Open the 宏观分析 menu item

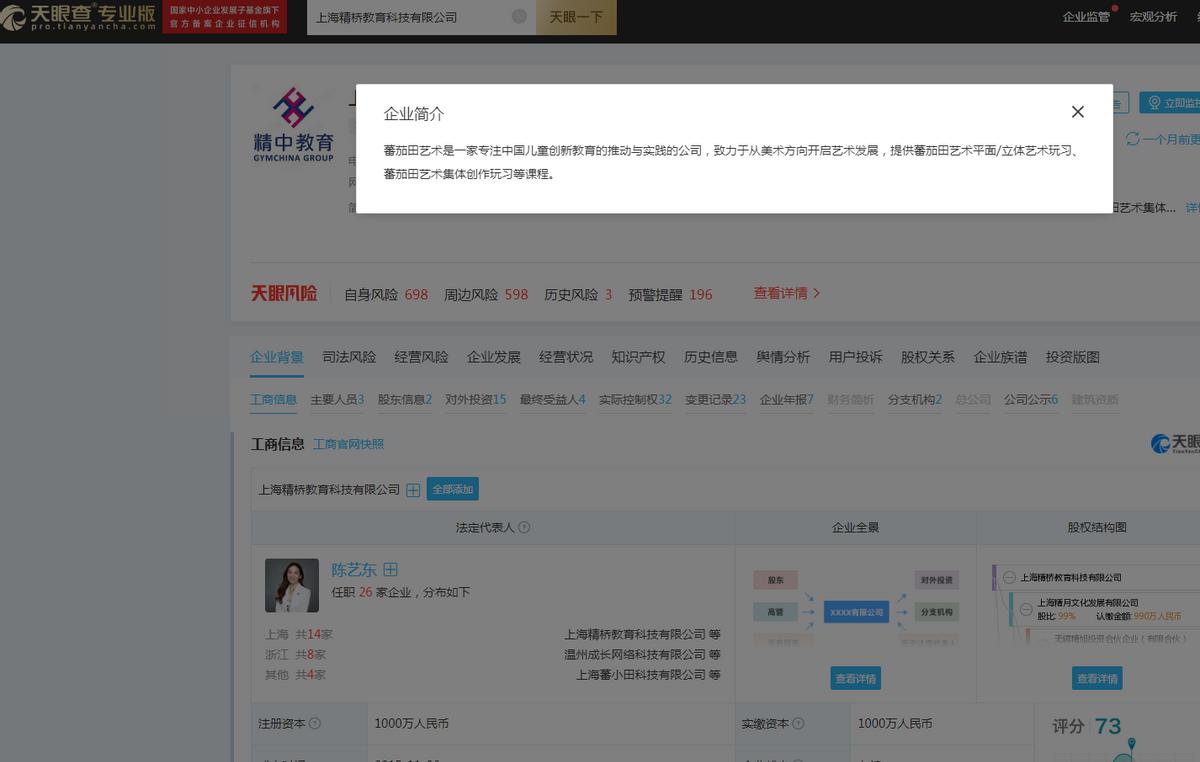click(1153, 17)
